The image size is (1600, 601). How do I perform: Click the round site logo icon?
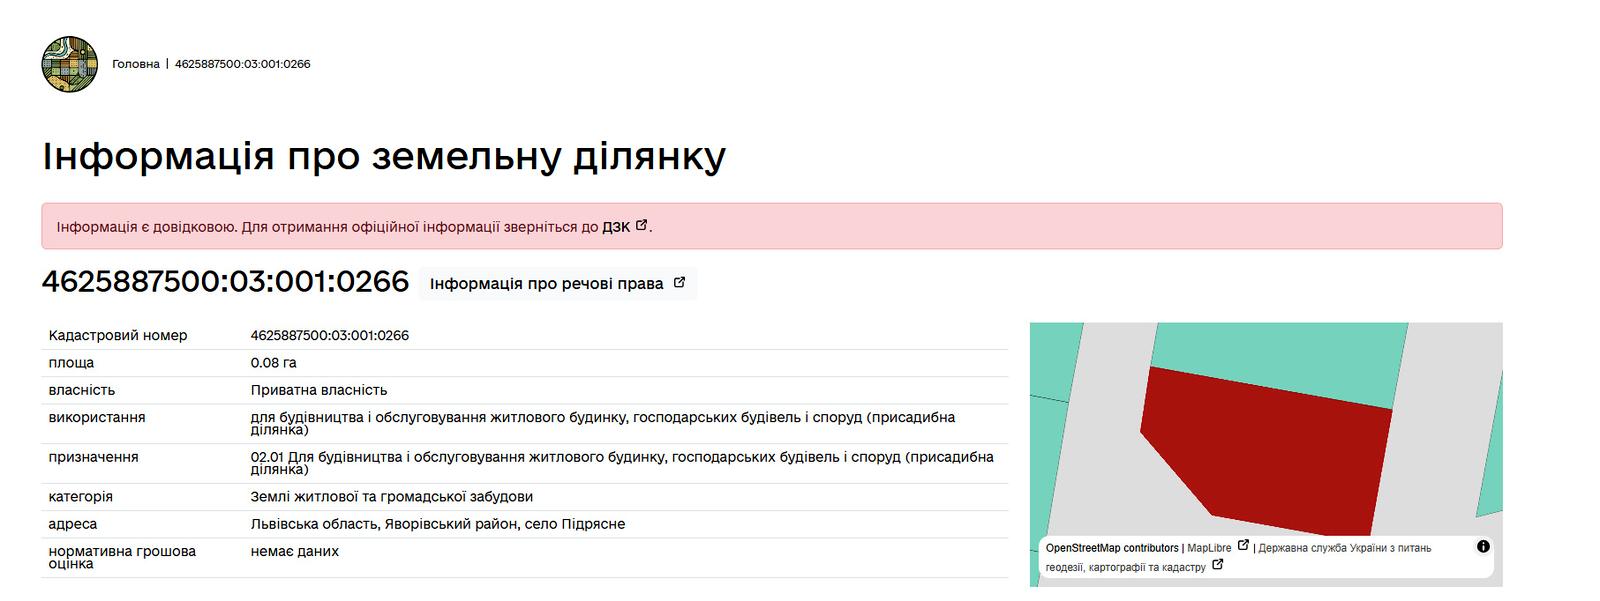click(x=69, y=64)
